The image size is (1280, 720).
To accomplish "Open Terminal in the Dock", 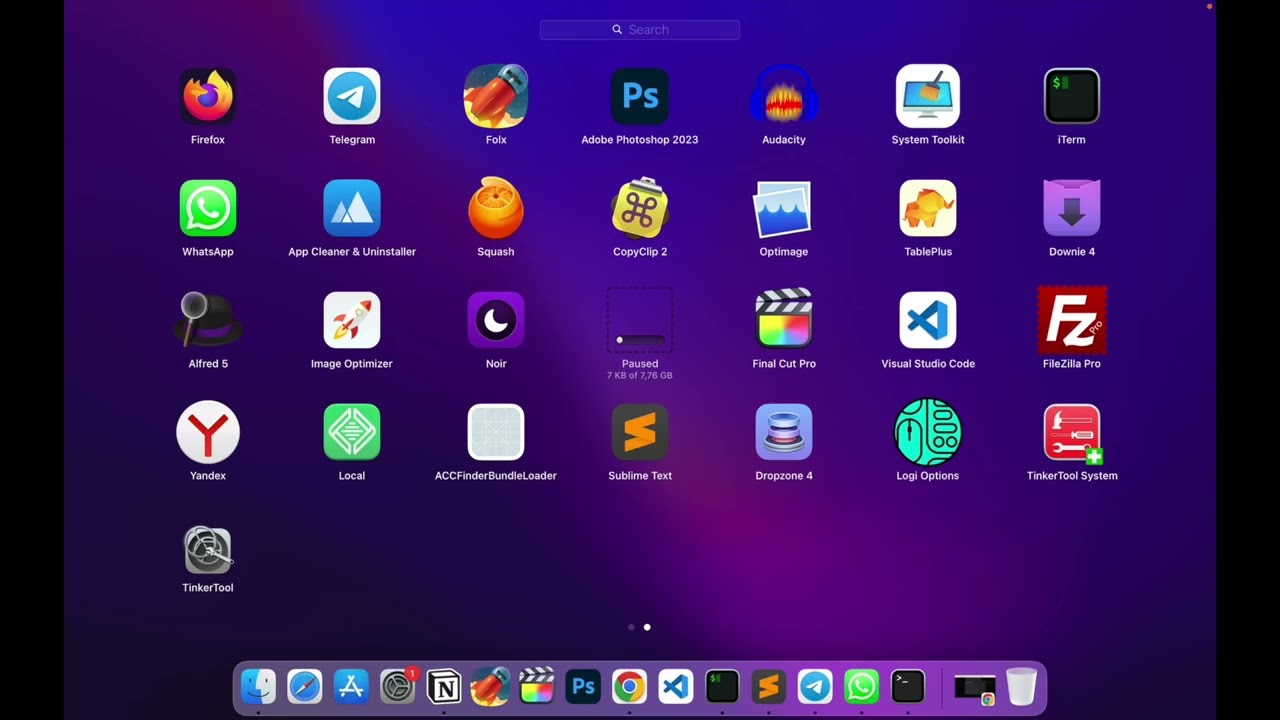I will tap(908, 687).
